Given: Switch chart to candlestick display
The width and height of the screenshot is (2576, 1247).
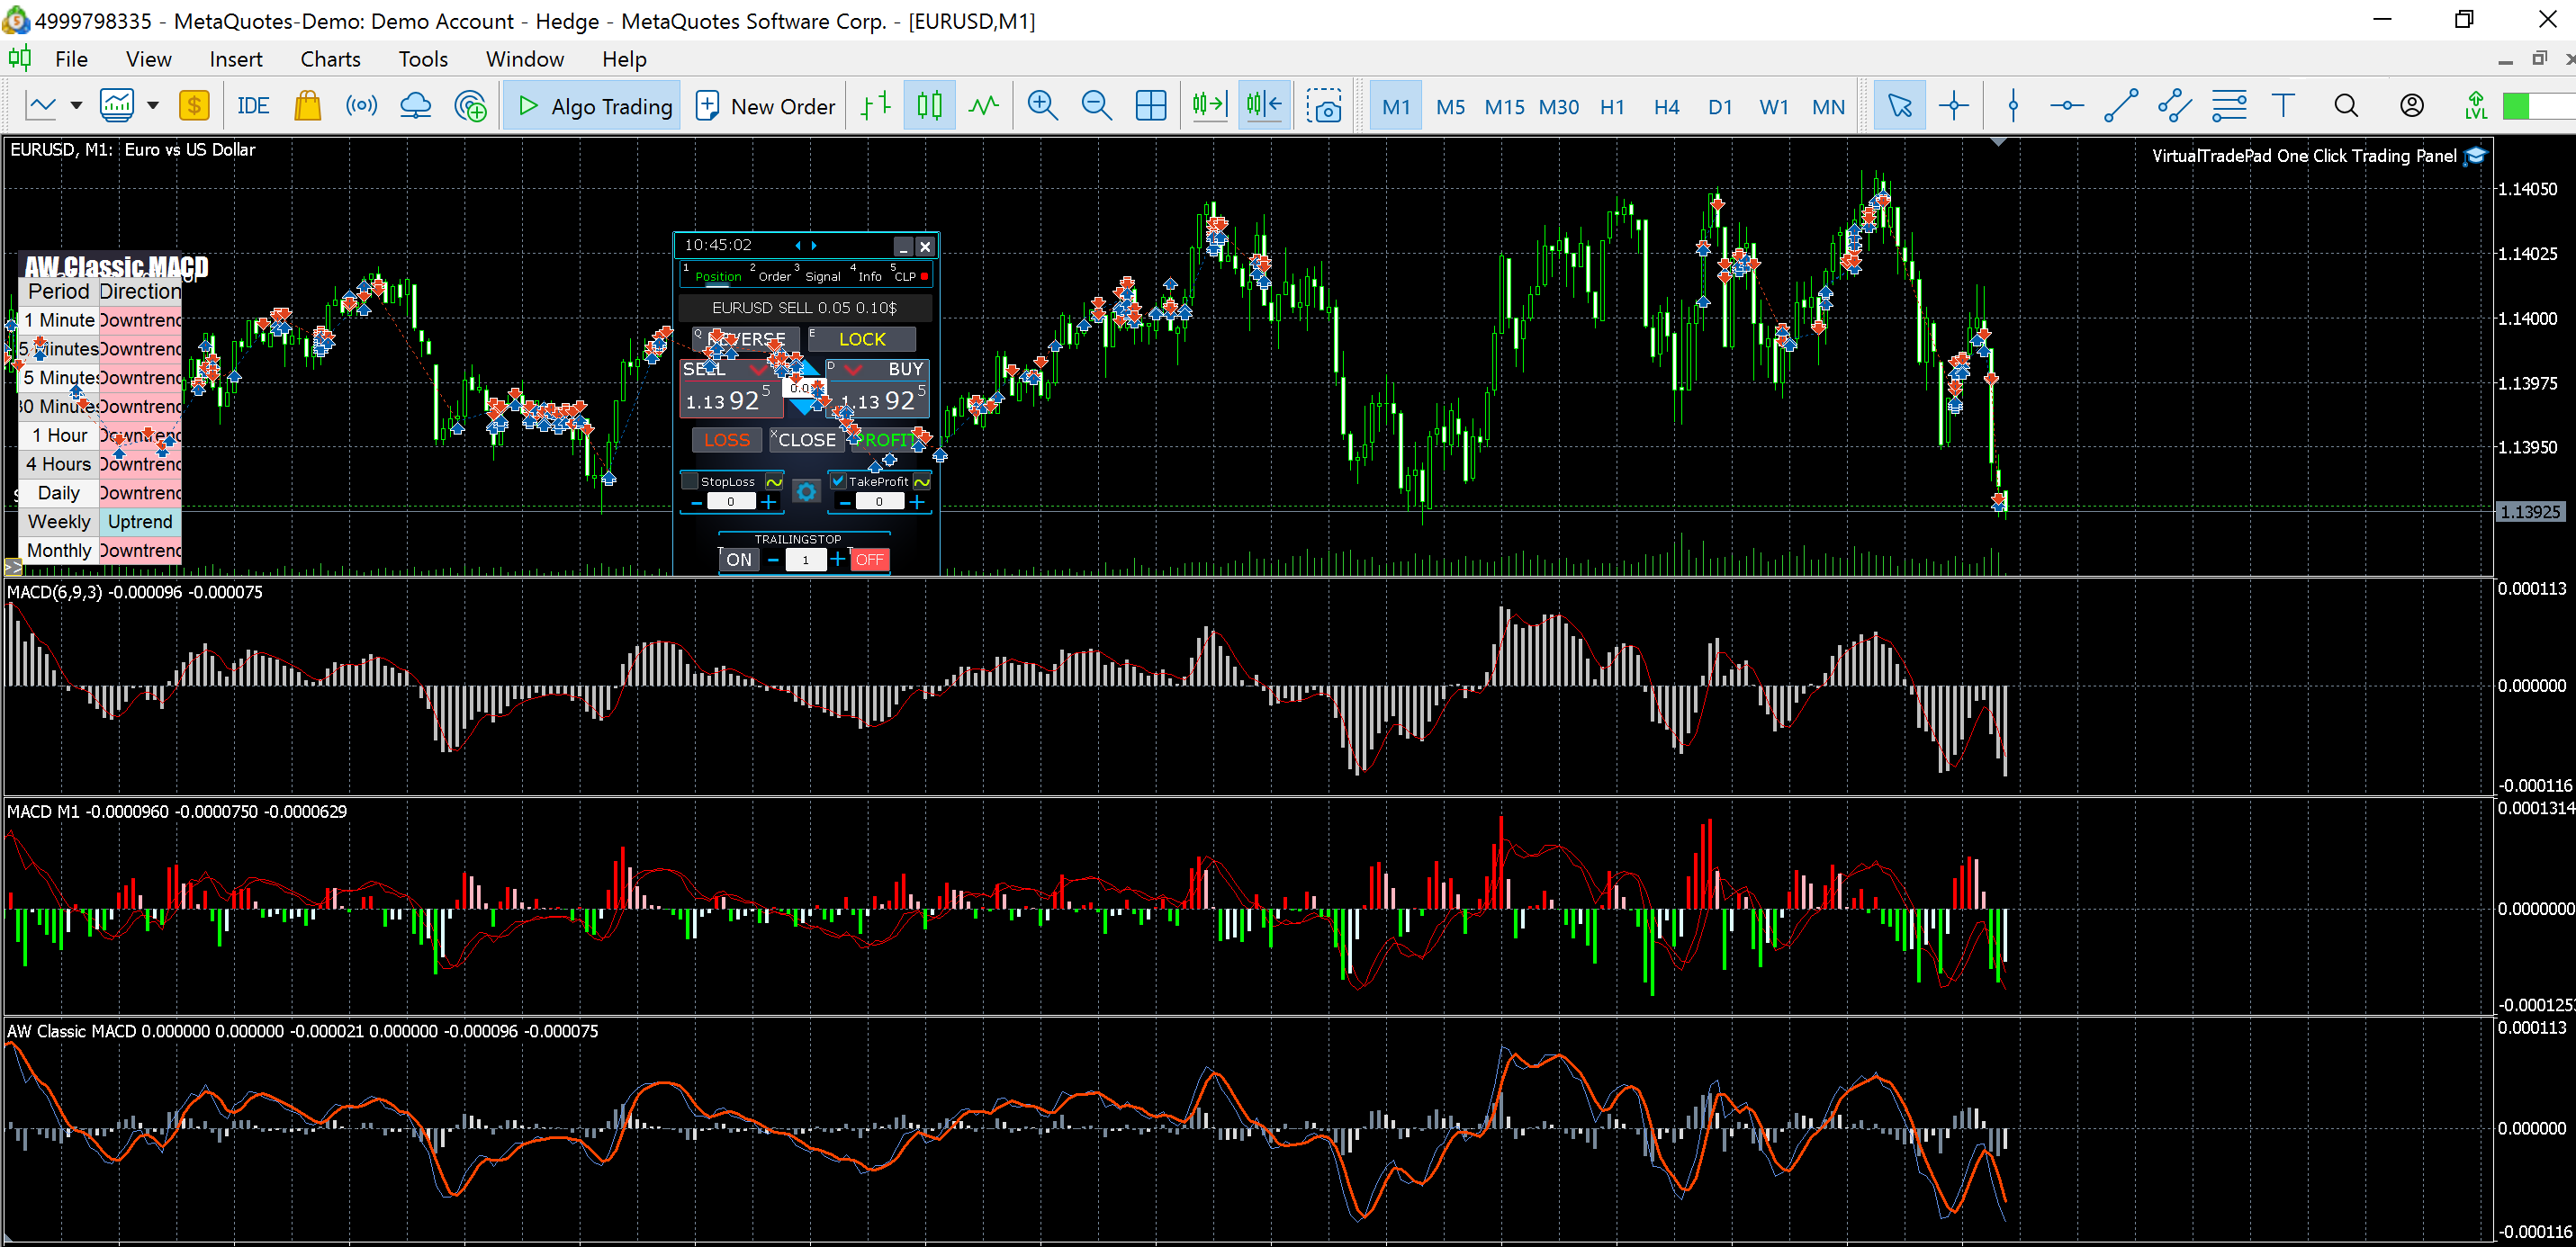Looking at the screenshot, I should point(929,106).
